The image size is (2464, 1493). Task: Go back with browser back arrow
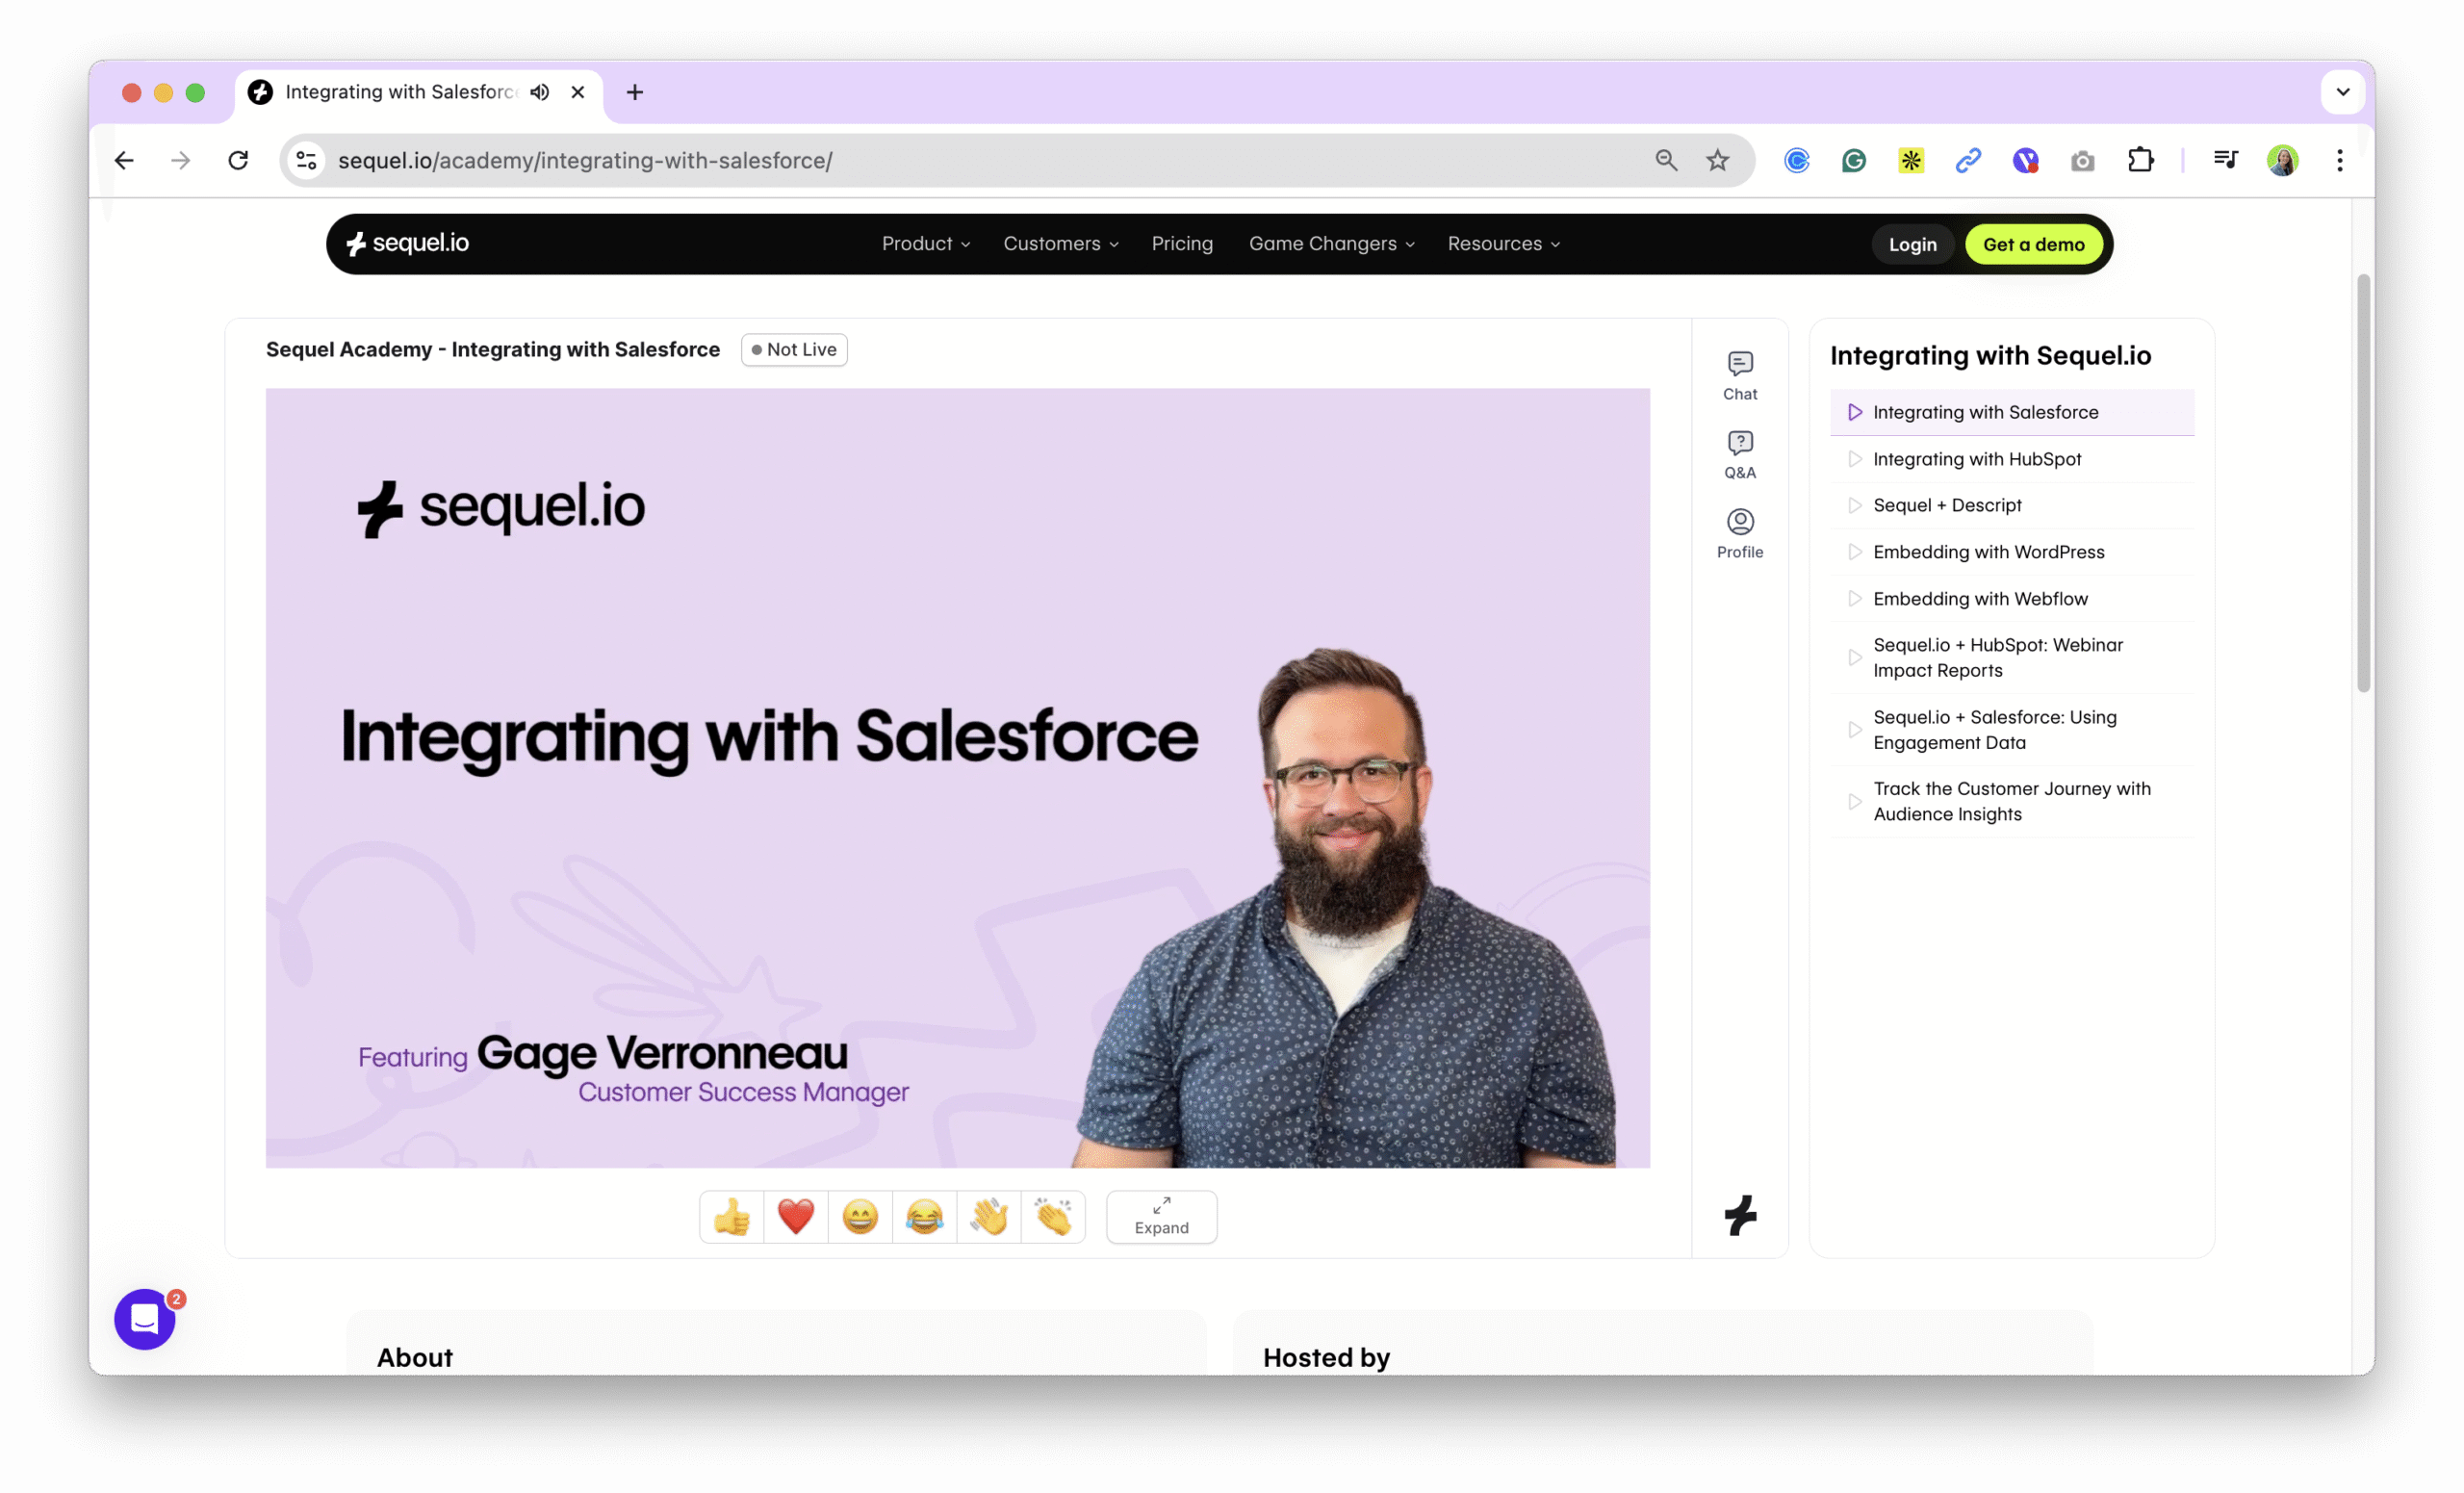click(124, 160)
